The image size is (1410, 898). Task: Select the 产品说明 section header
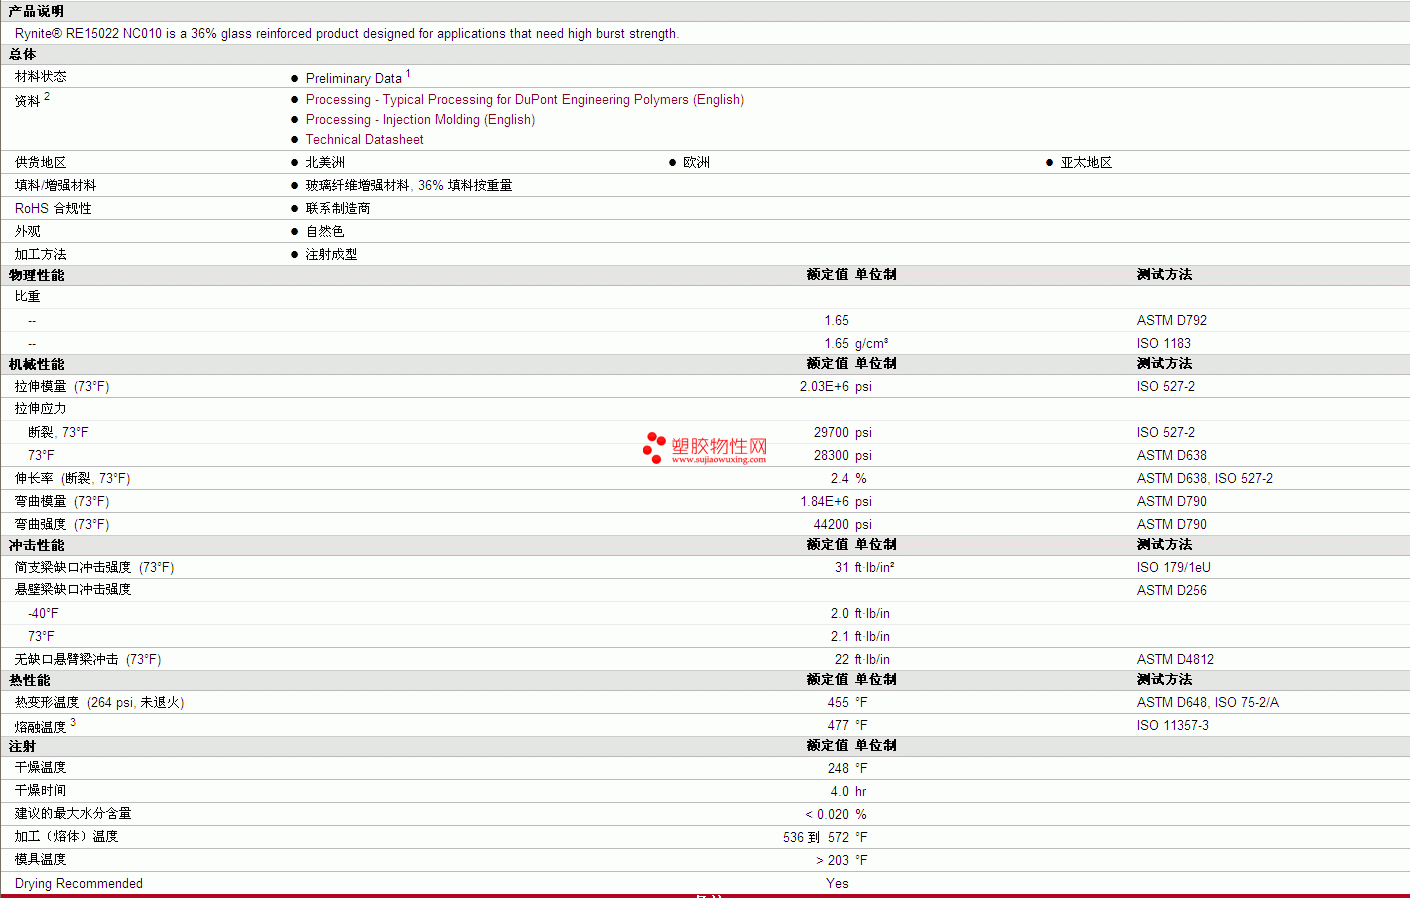tap(36, 11)
